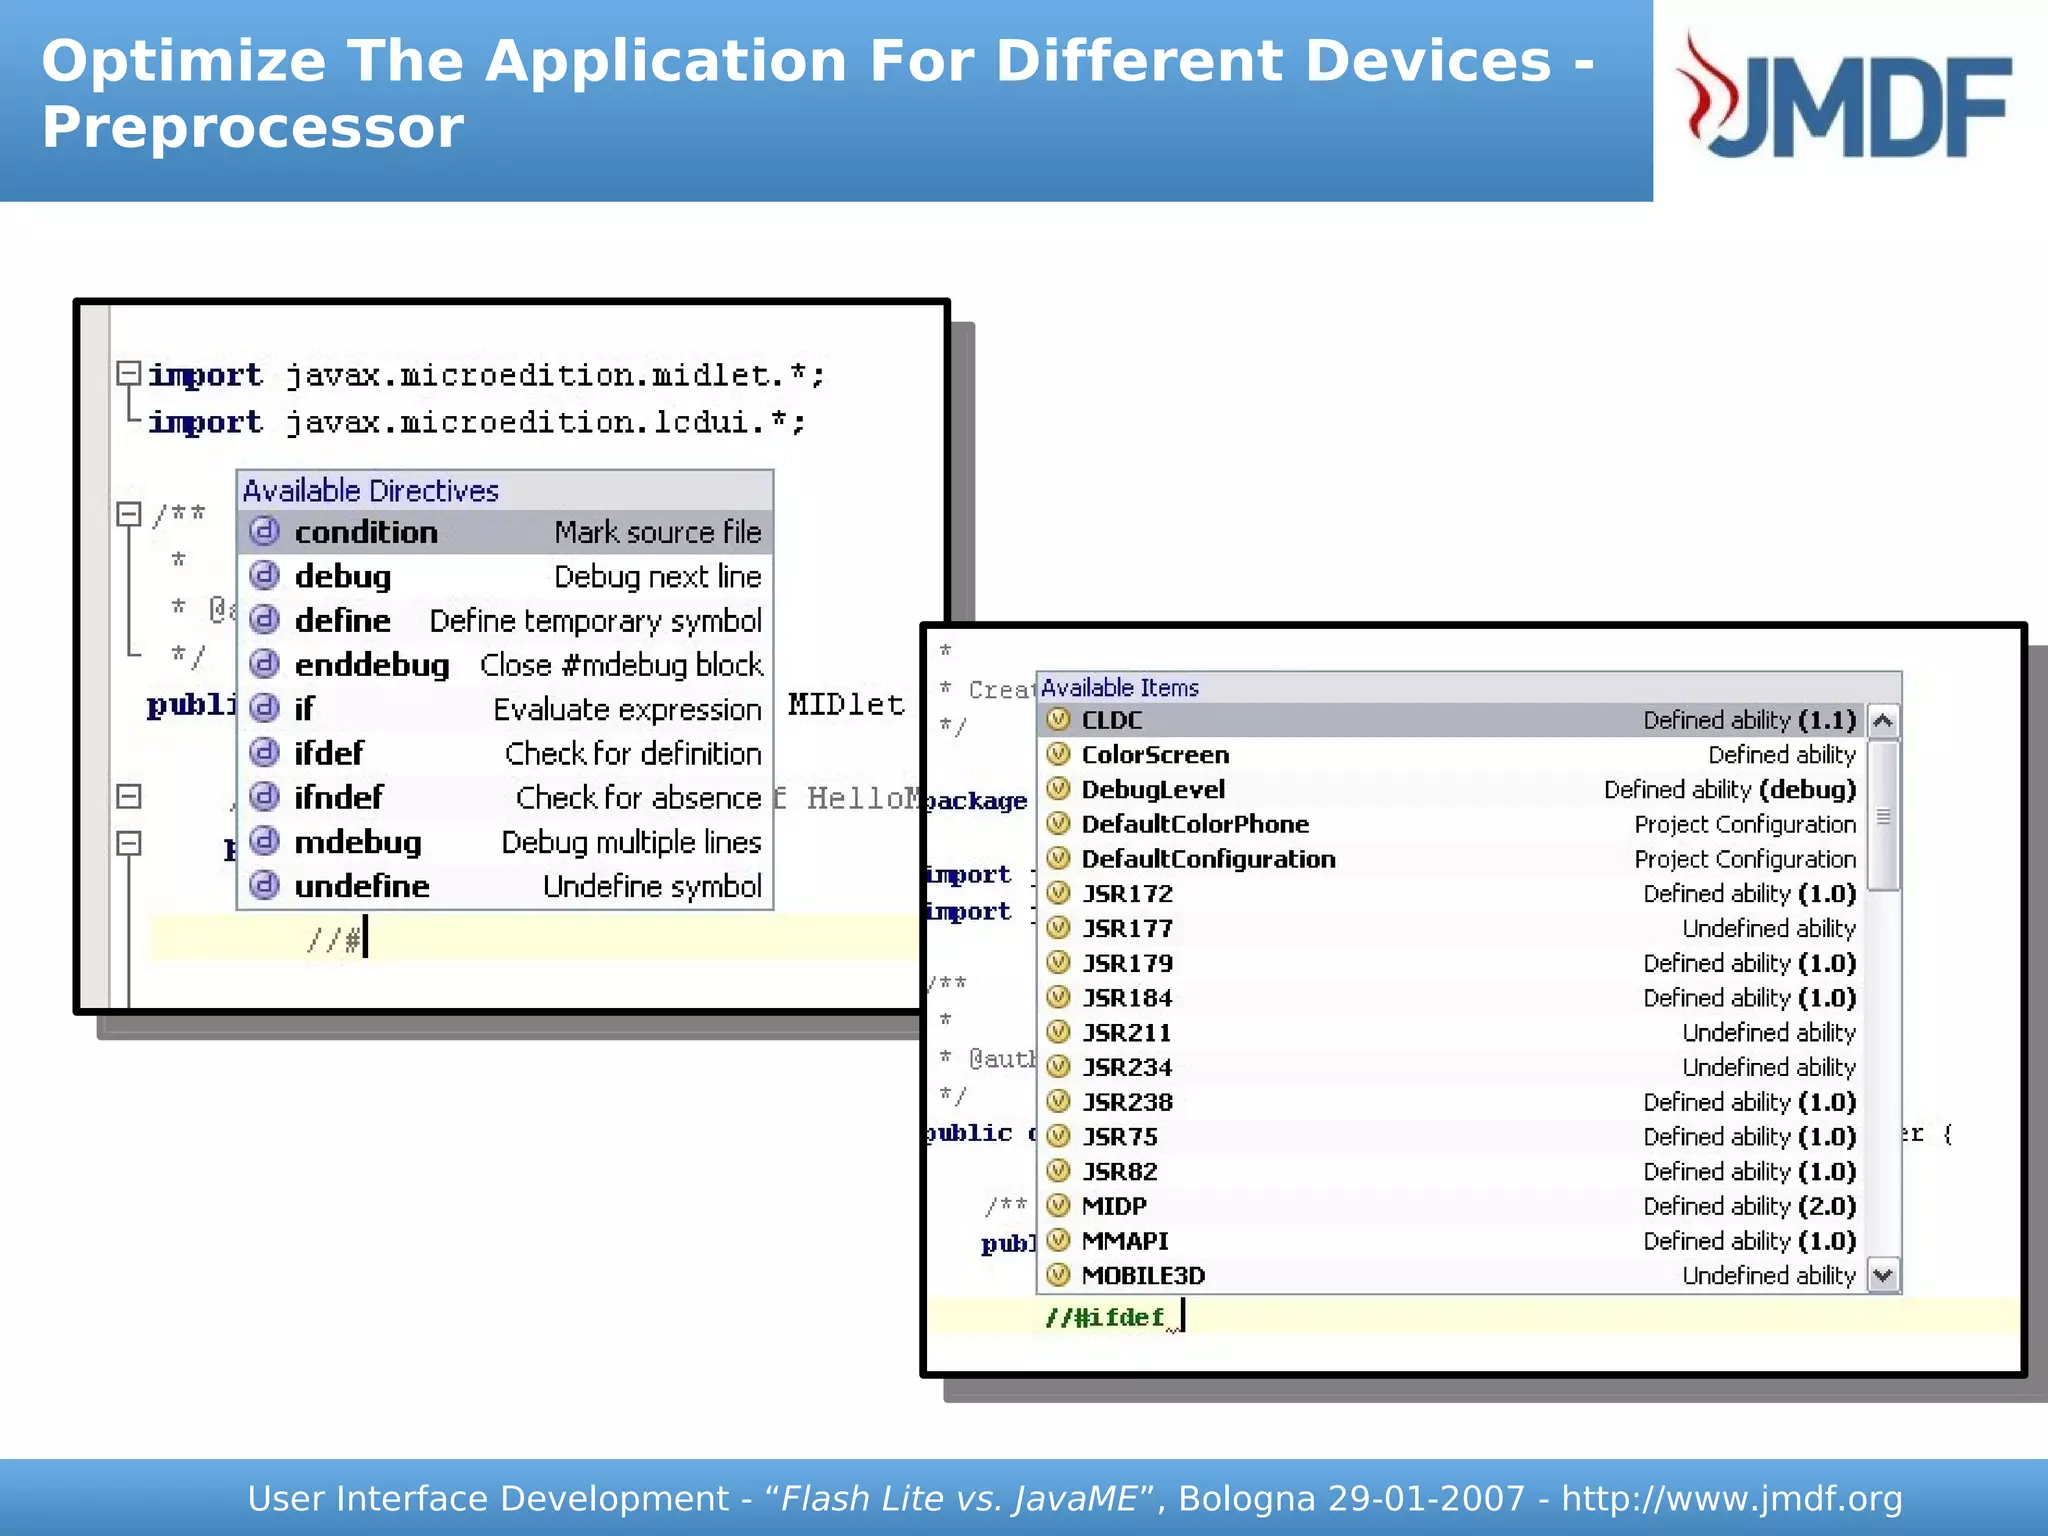Toggle the fold marker beside mdebug row
This screenshot has width=2048, height=1536.
click(128, 843)
